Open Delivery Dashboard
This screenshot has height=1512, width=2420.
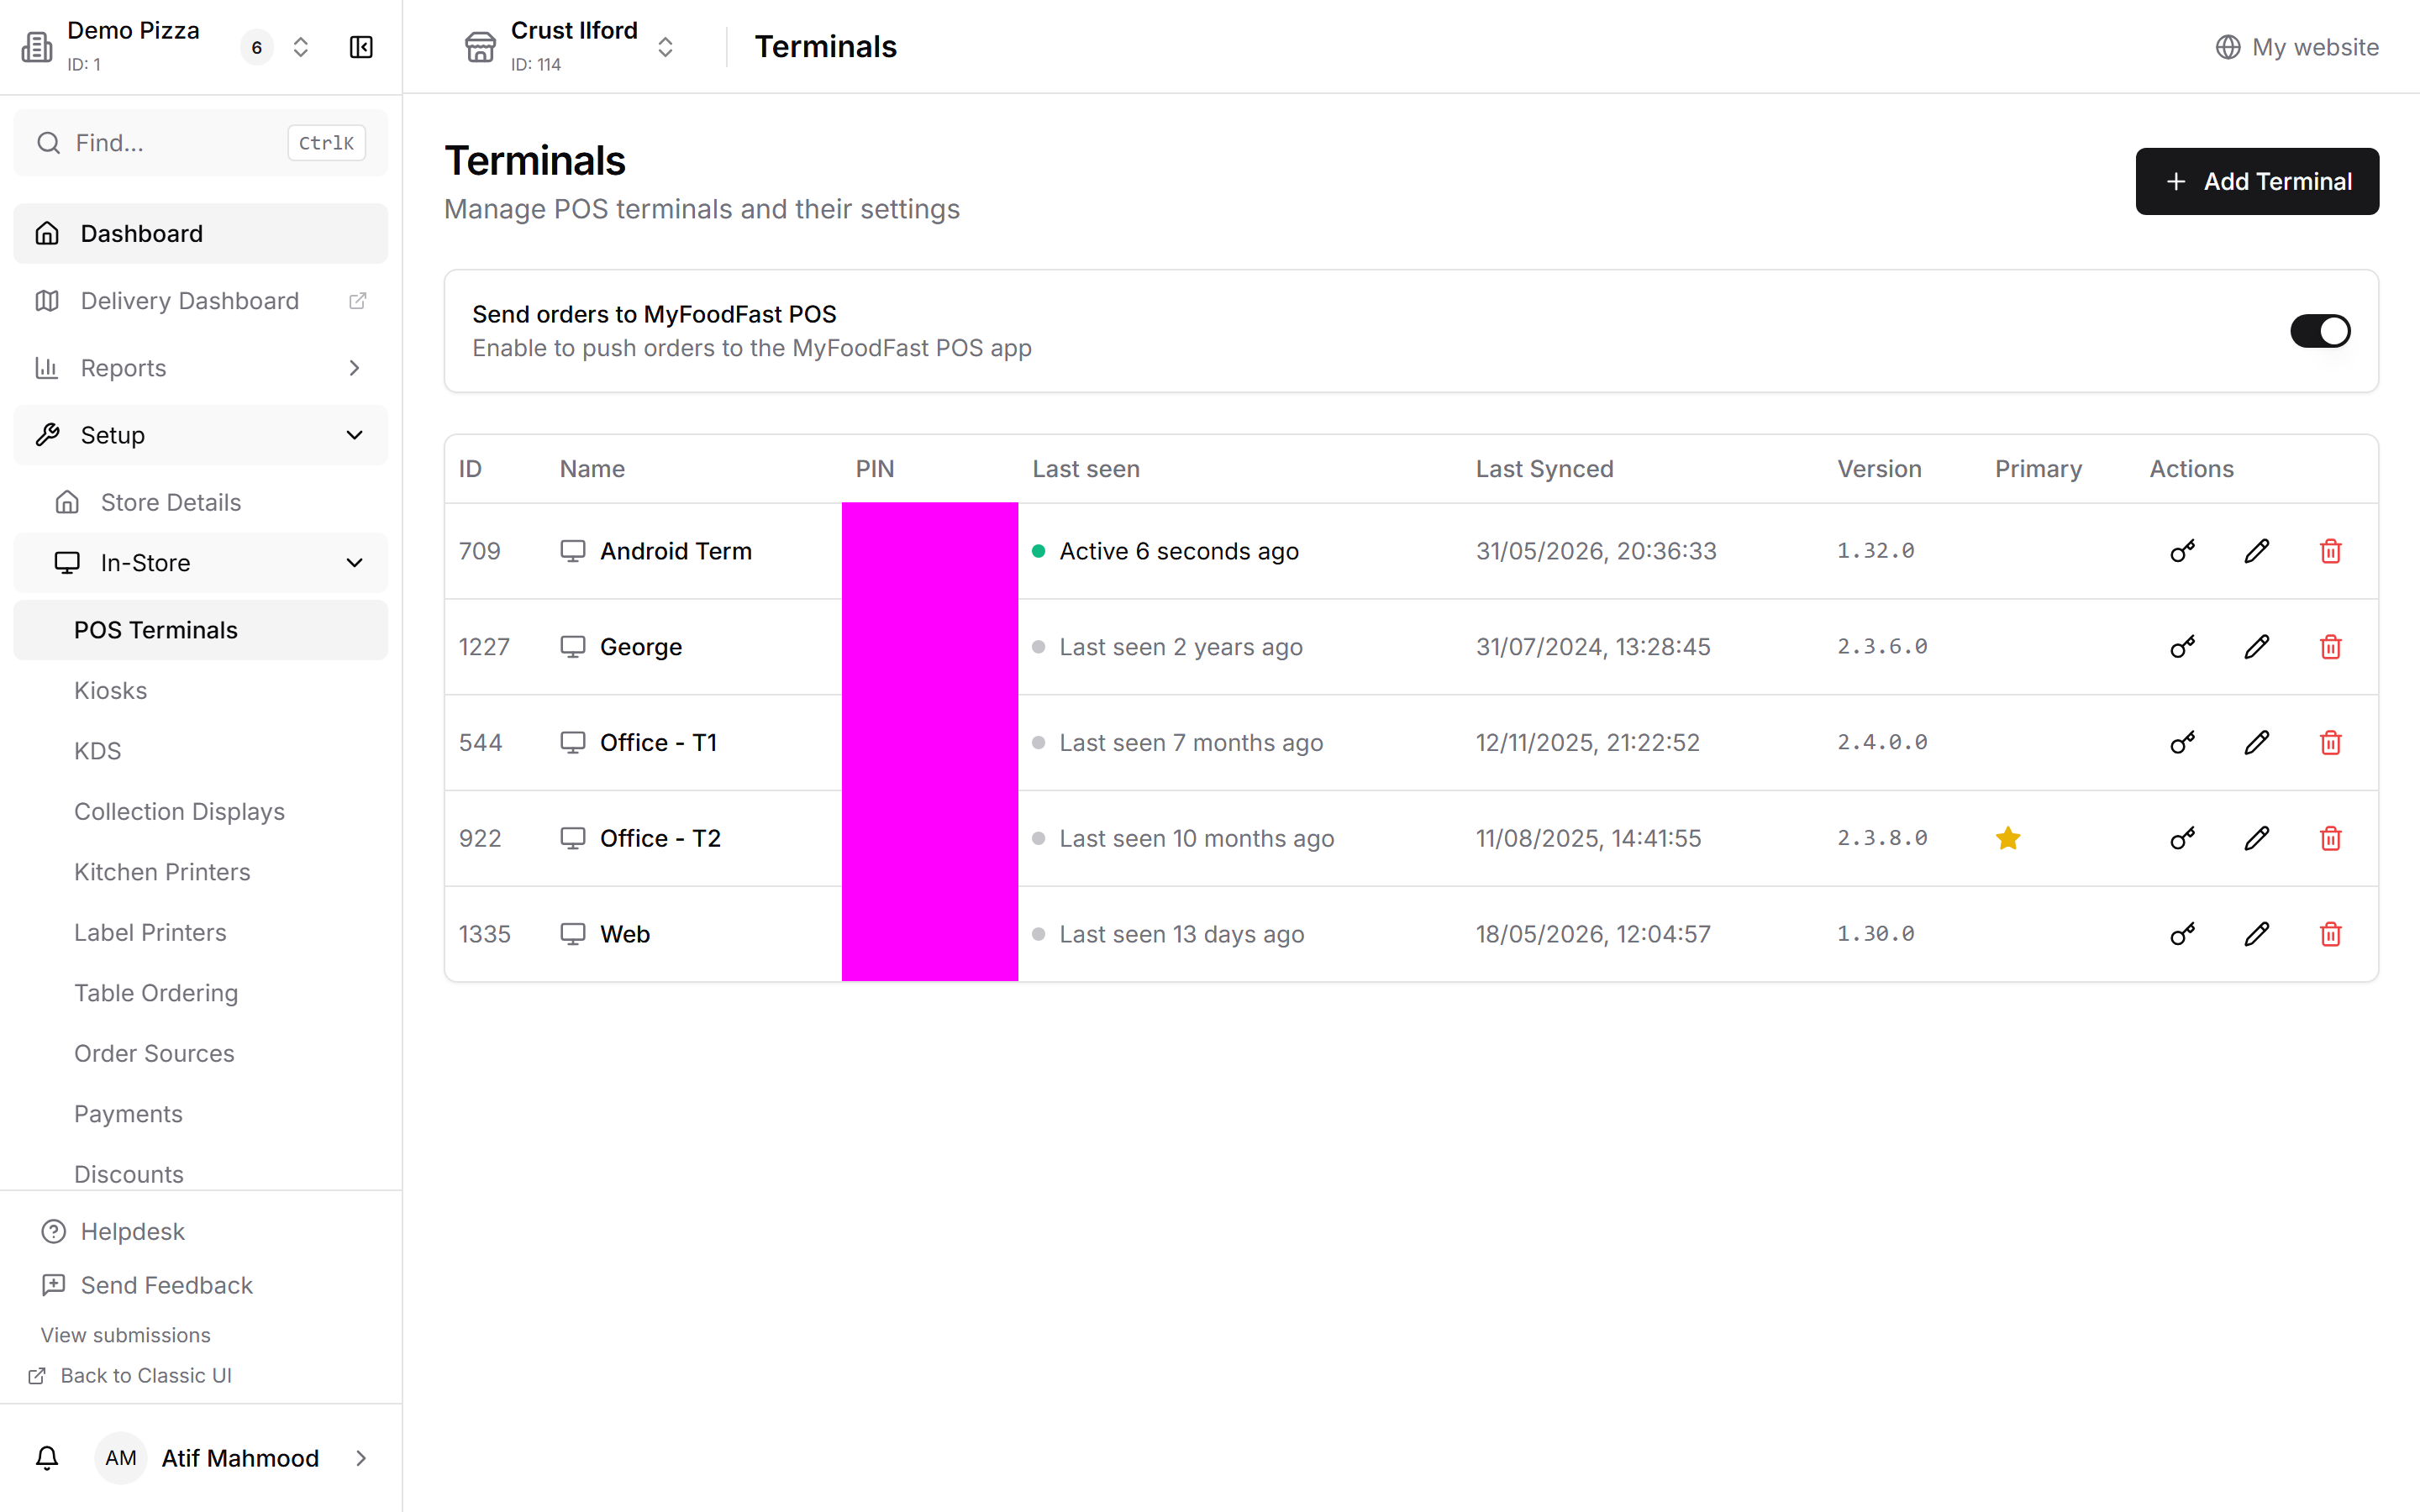point(201,301)
